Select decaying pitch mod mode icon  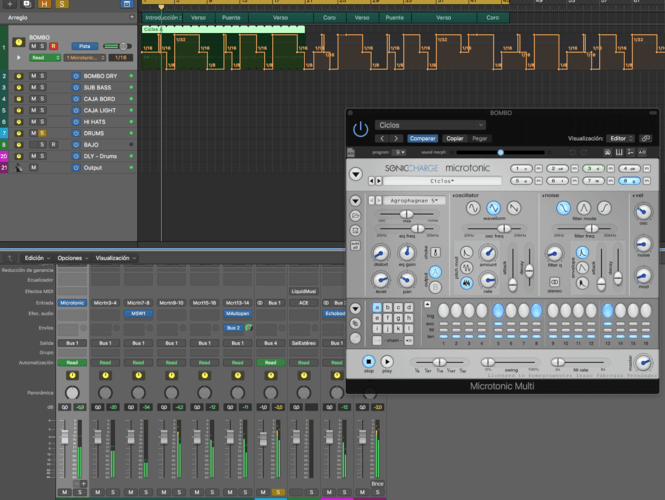(x=467, y=253)
